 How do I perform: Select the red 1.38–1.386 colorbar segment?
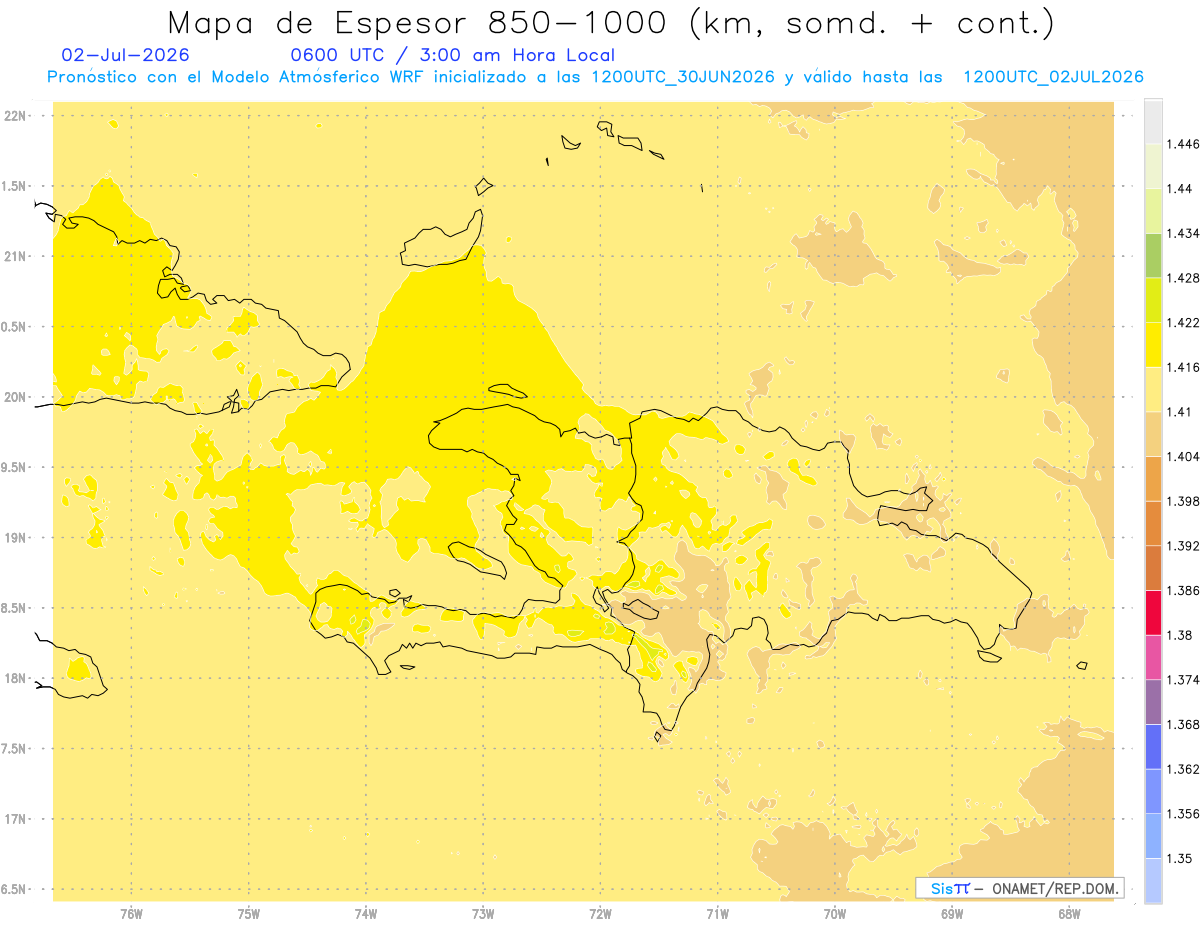tap(1153, 613)
